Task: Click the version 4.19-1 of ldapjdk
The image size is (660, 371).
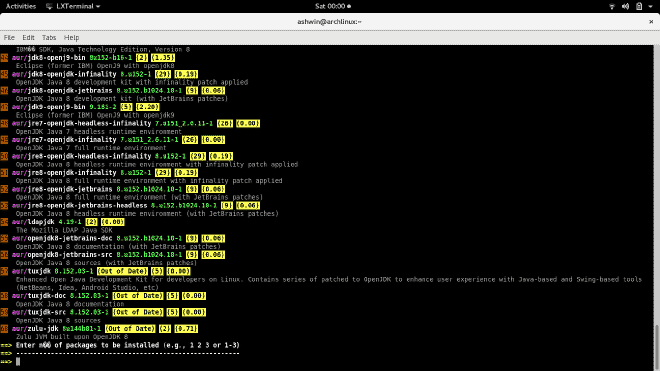Action: (x=70, y=222)
